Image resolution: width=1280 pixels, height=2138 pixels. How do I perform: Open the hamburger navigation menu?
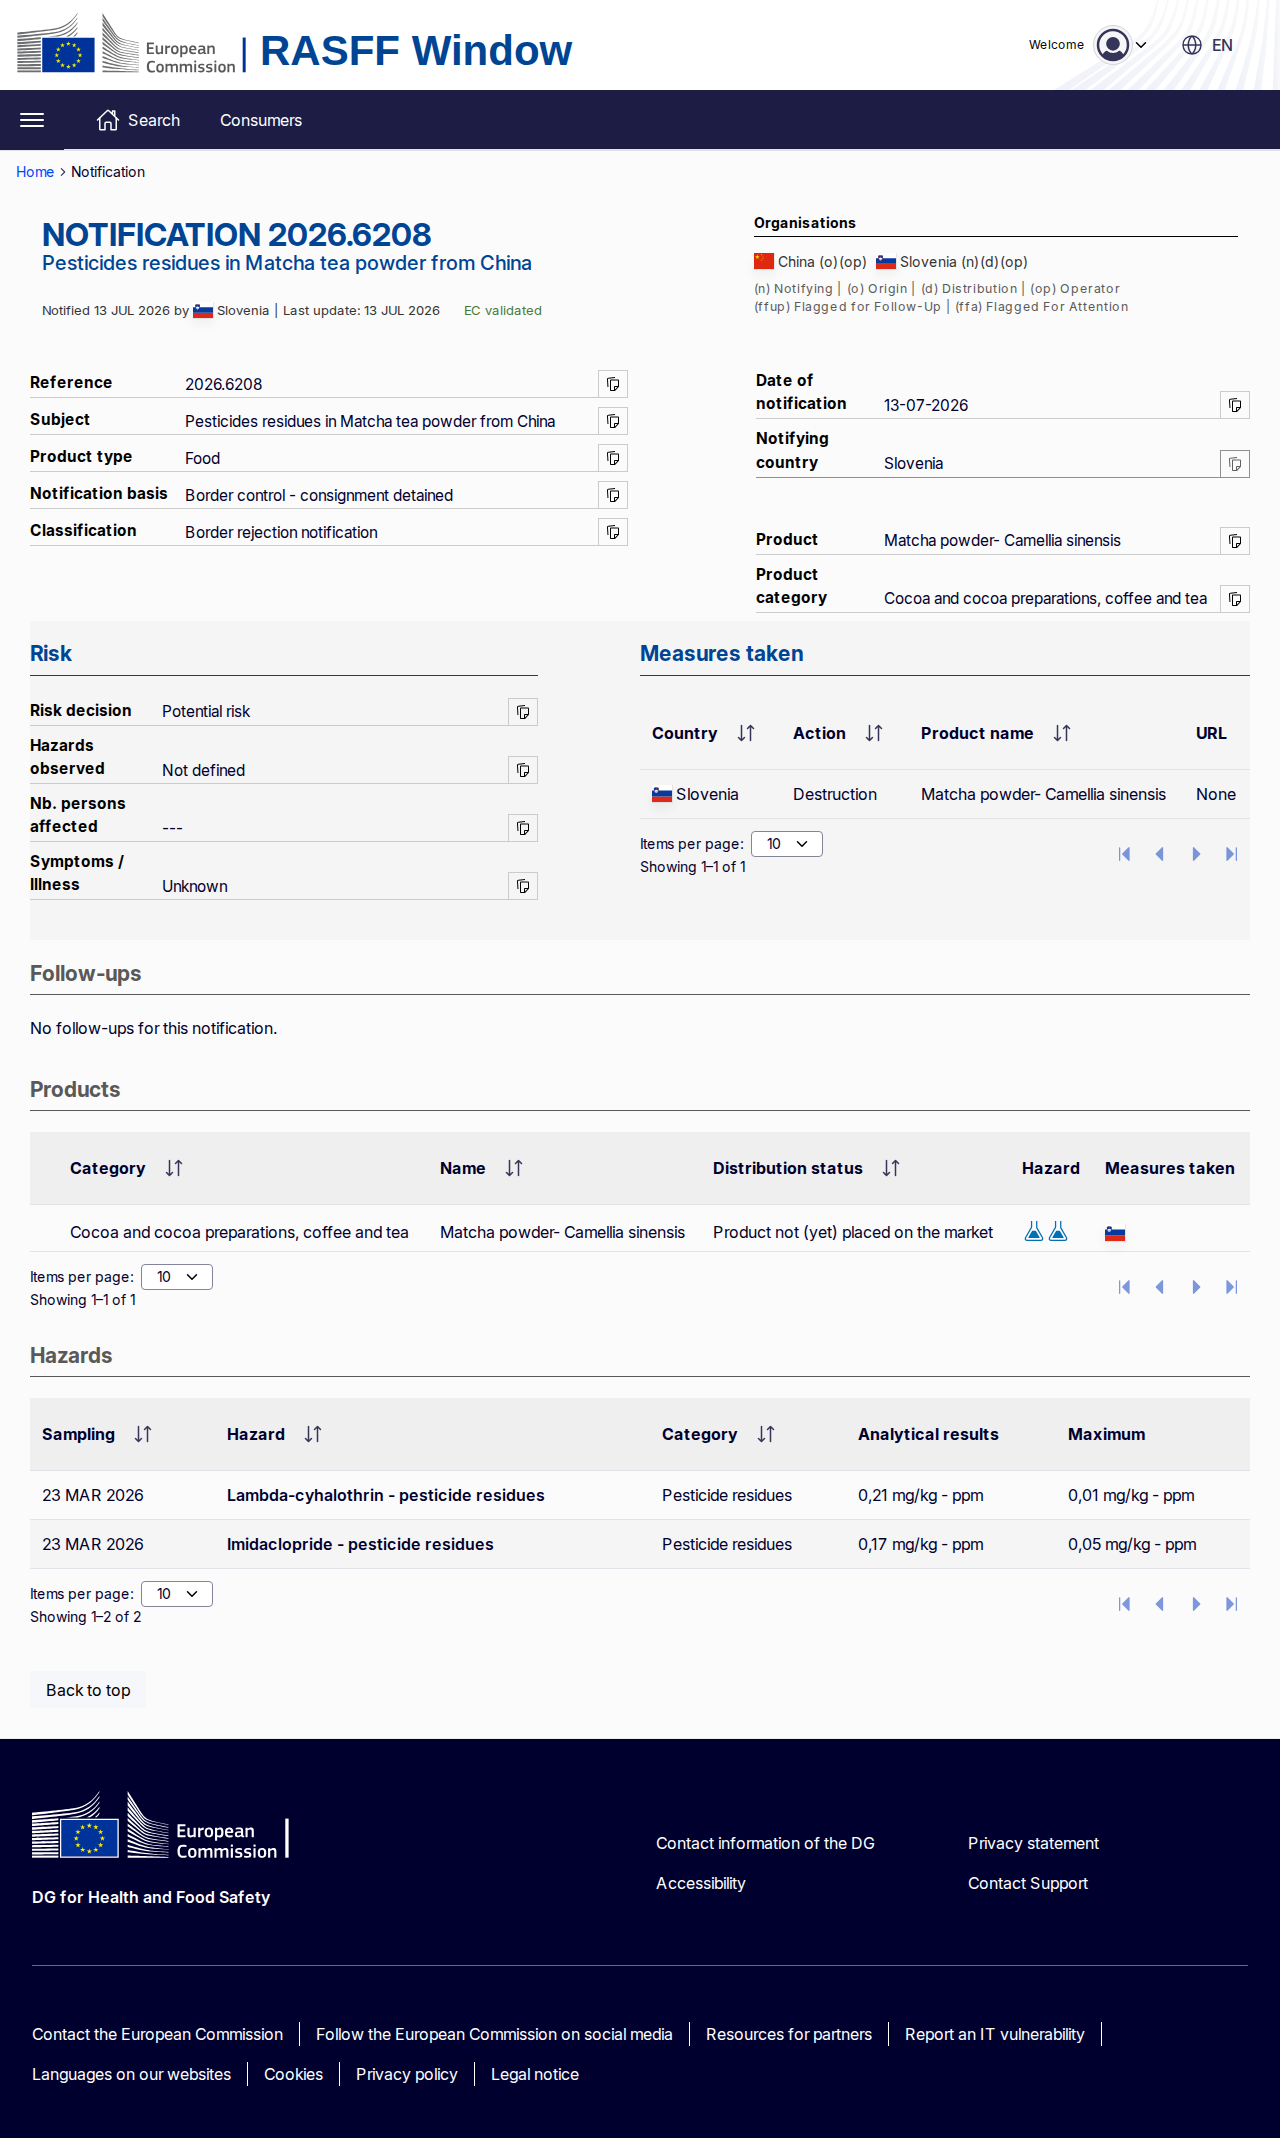32,120
